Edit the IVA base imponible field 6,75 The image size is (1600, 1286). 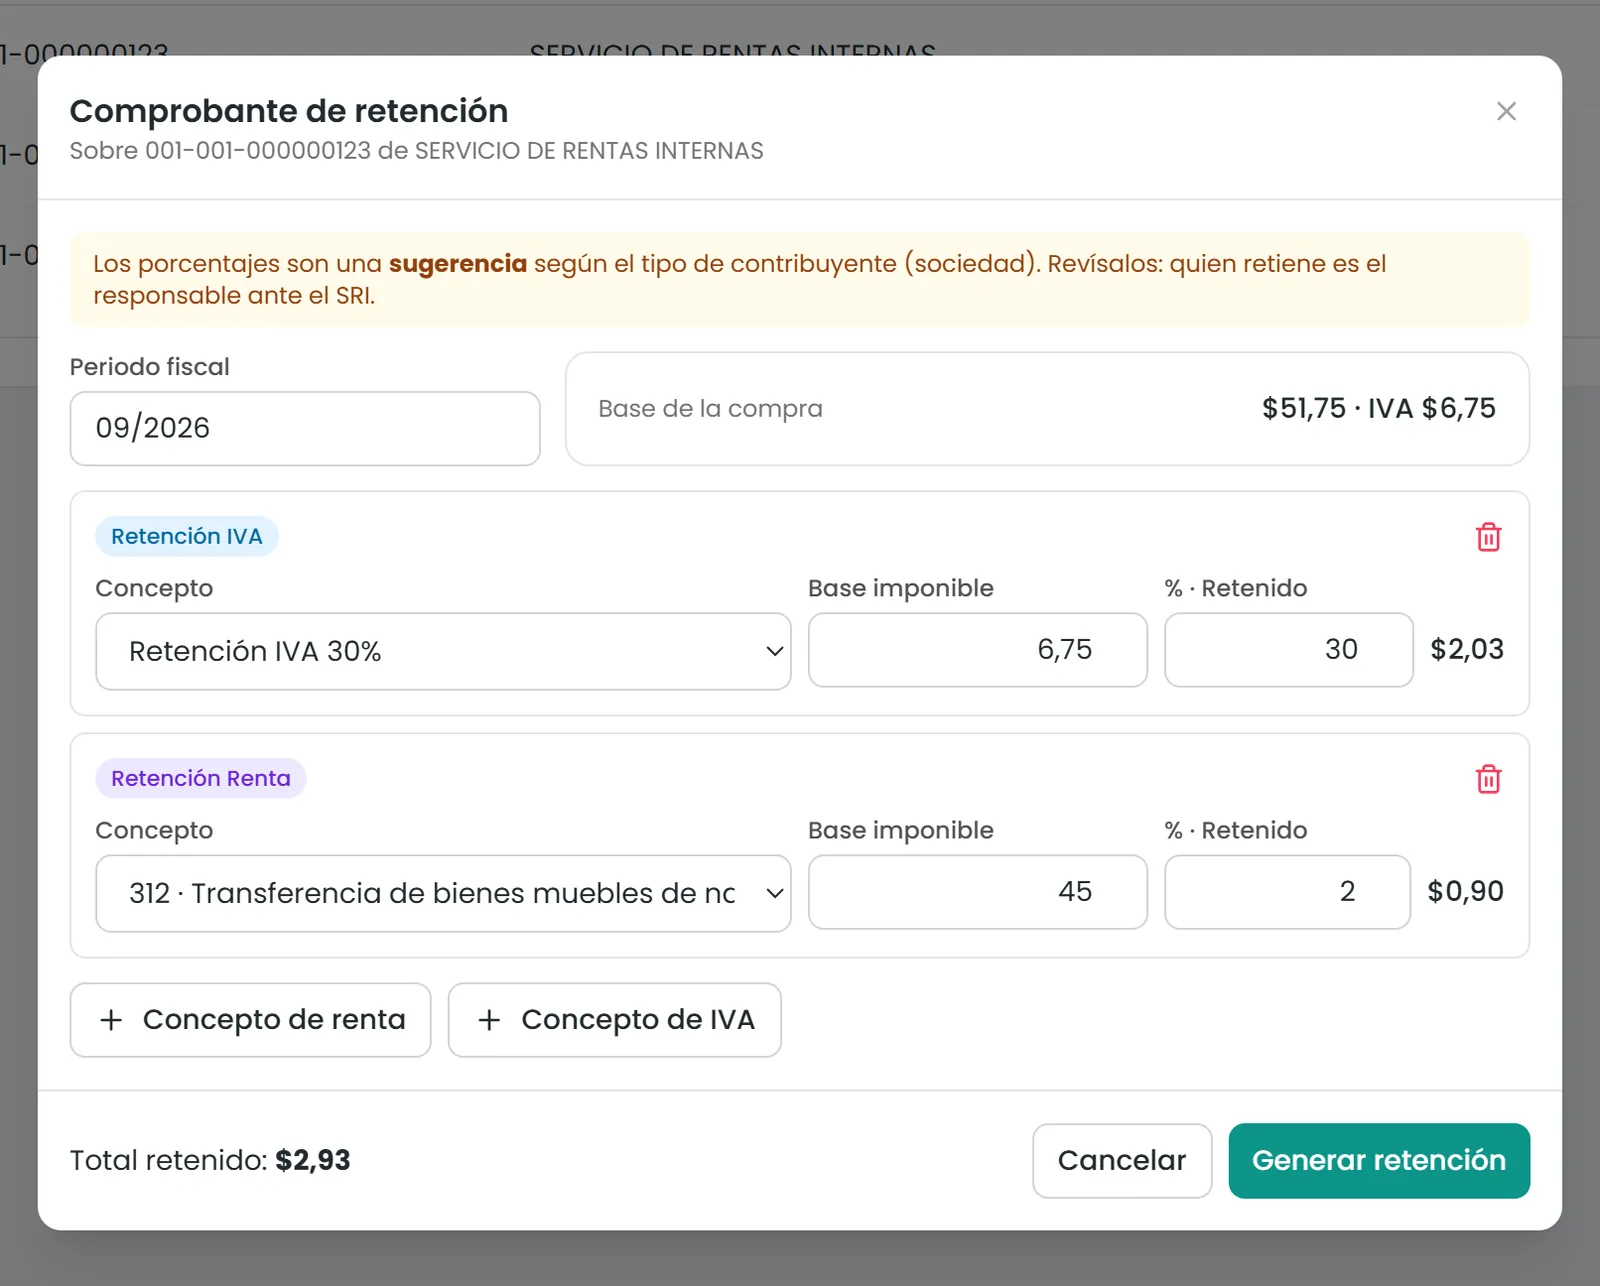[977, 650]
